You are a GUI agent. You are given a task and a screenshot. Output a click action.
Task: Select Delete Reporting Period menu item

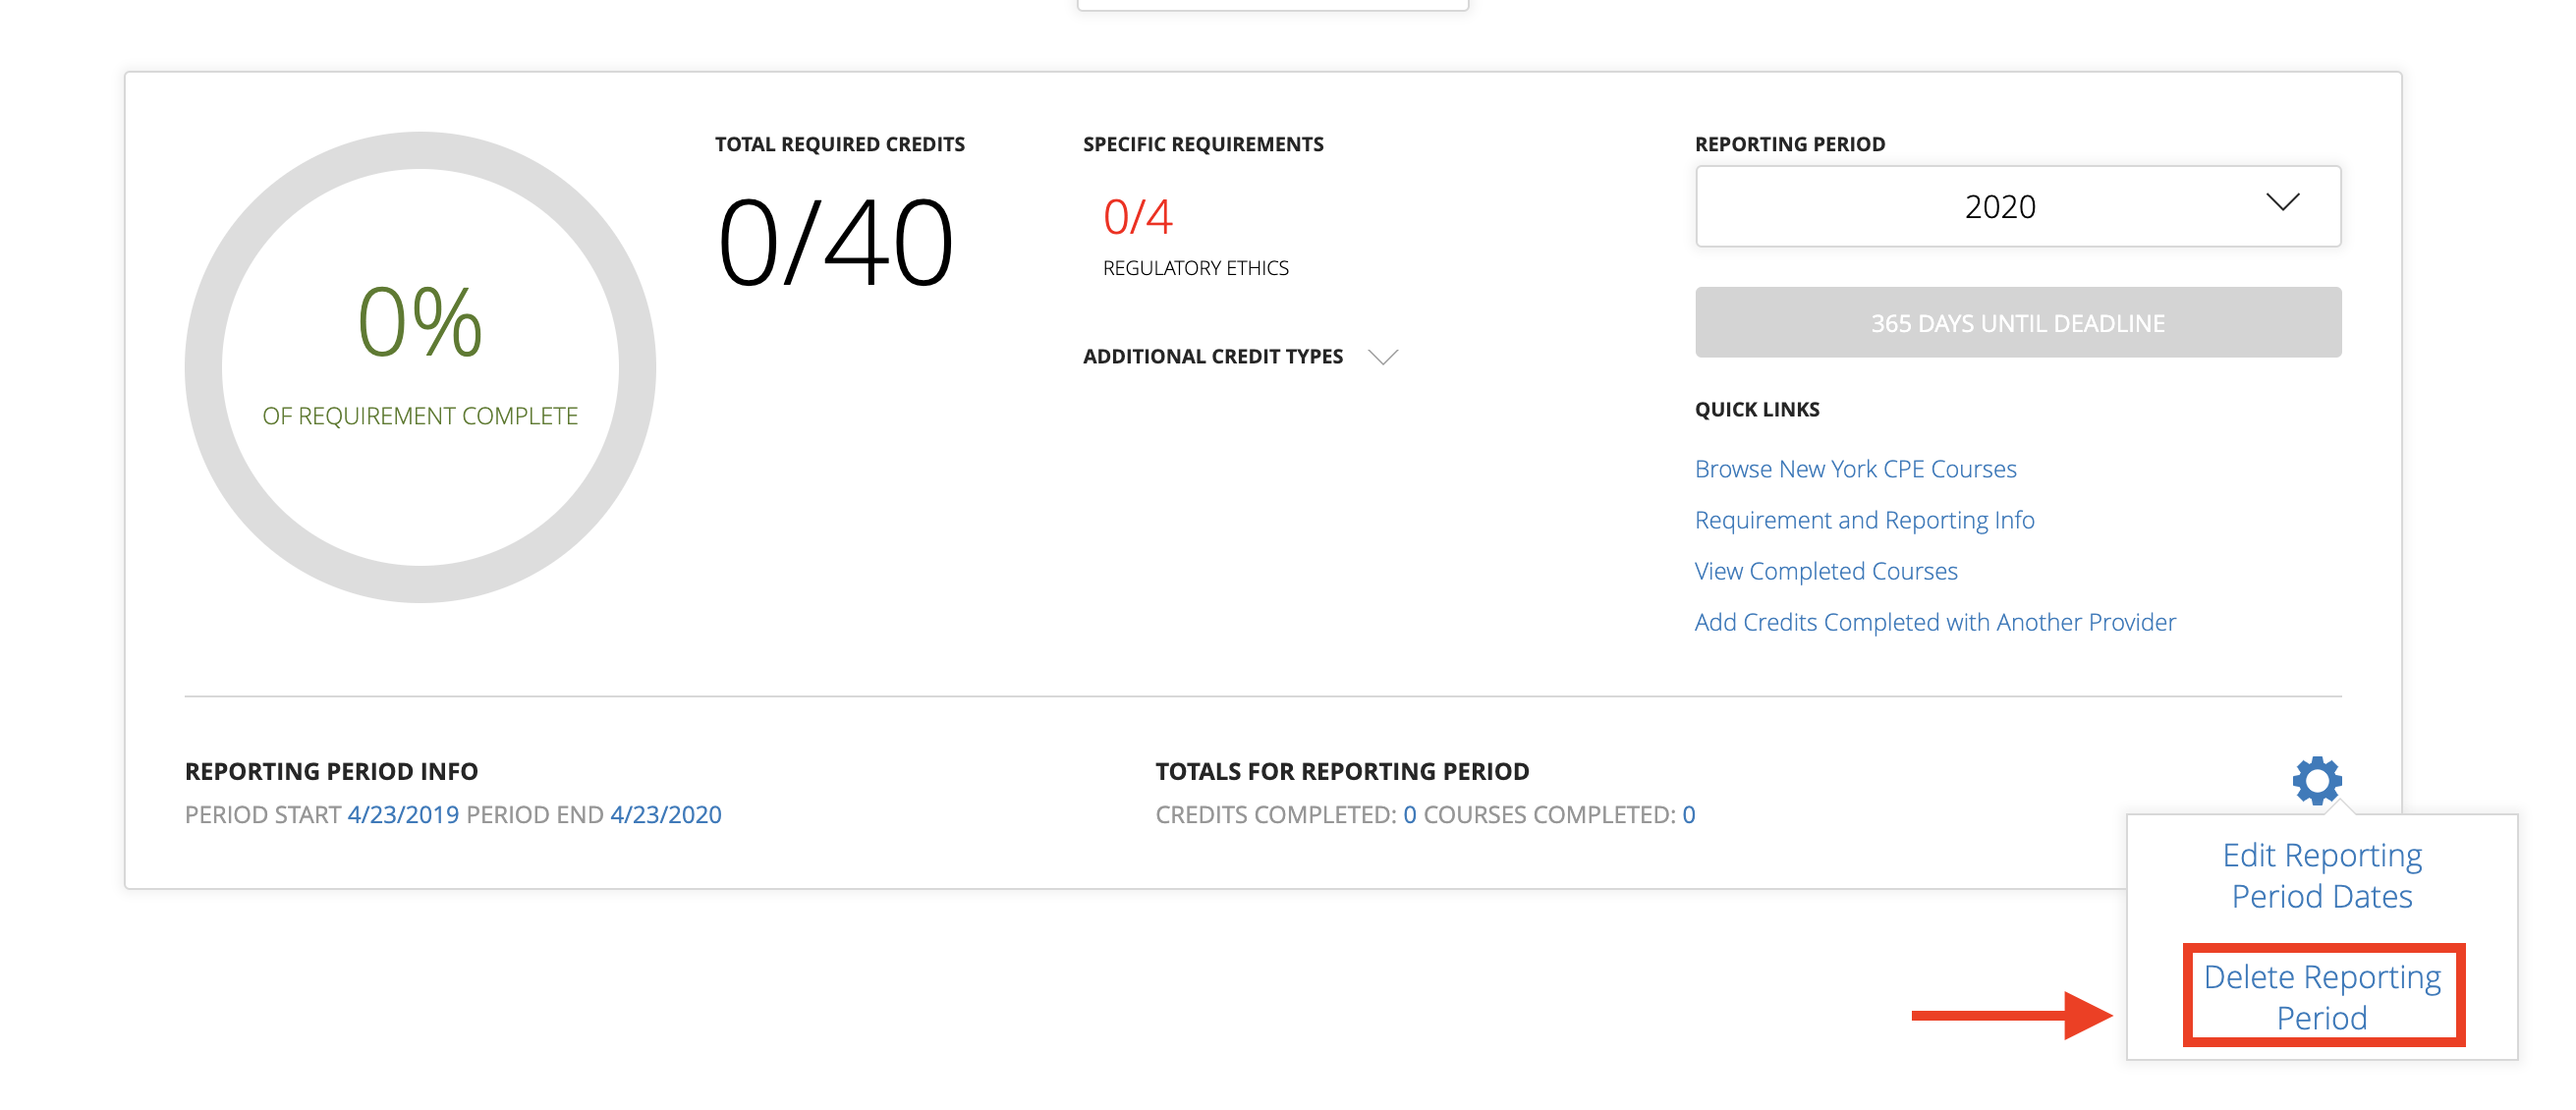pos(2321,996)
